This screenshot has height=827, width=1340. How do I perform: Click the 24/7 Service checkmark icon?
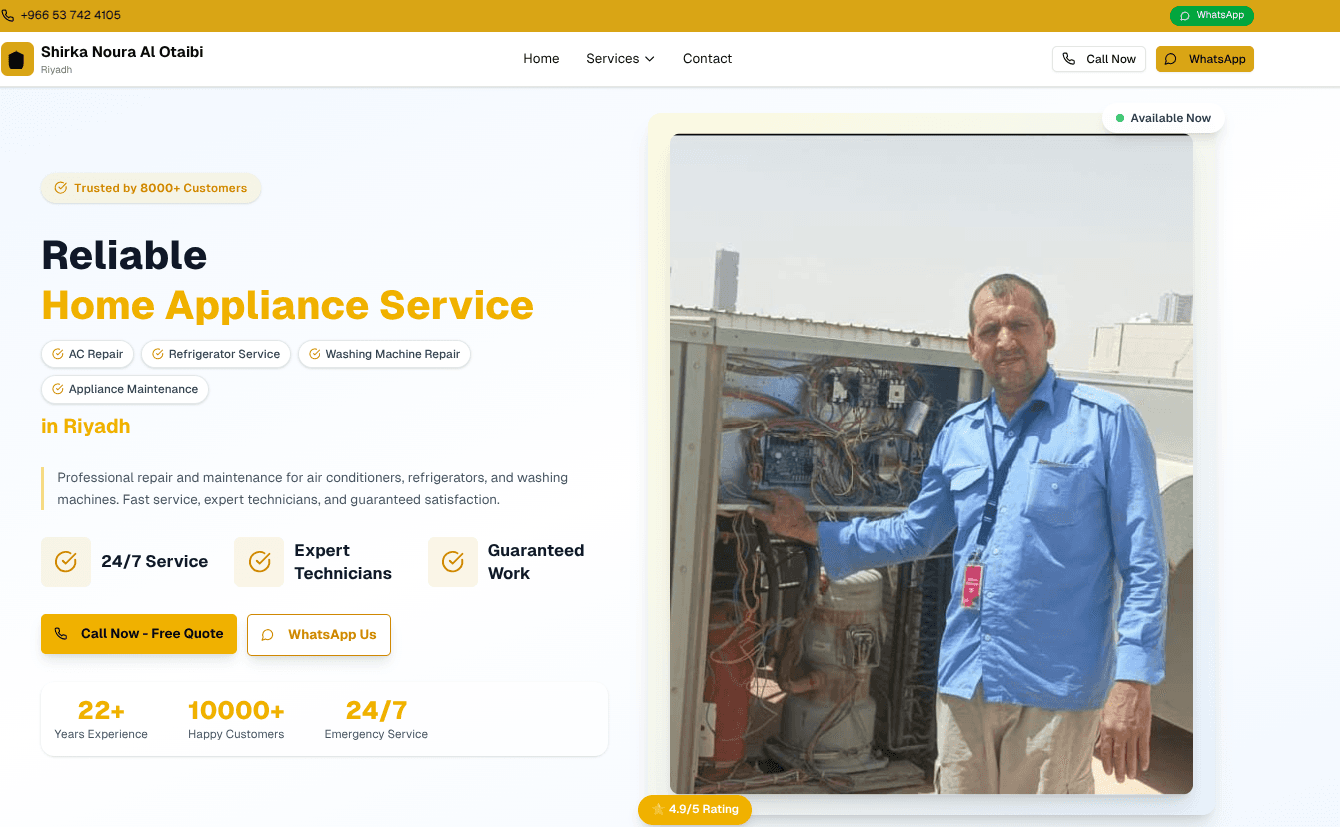click(66, 561)
